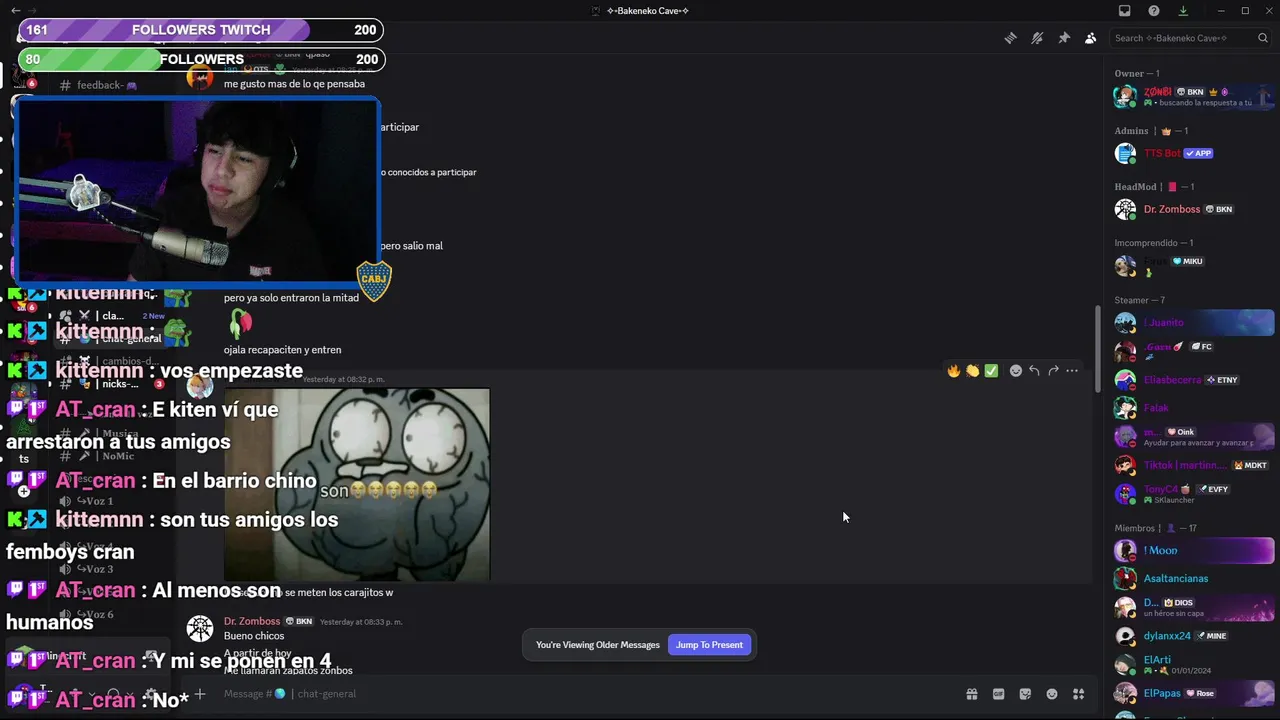Viewport: 1280px width, 720px height.
Task: Click the back navigation arrow in title bar
Action: [16, 10]
